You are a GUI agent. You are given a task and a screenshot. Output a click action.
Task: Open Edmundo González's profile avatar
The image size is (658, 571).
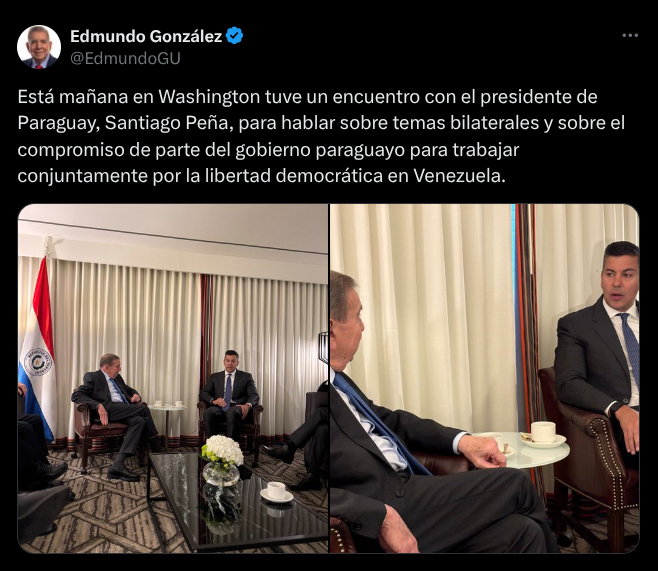pos(39,47)
